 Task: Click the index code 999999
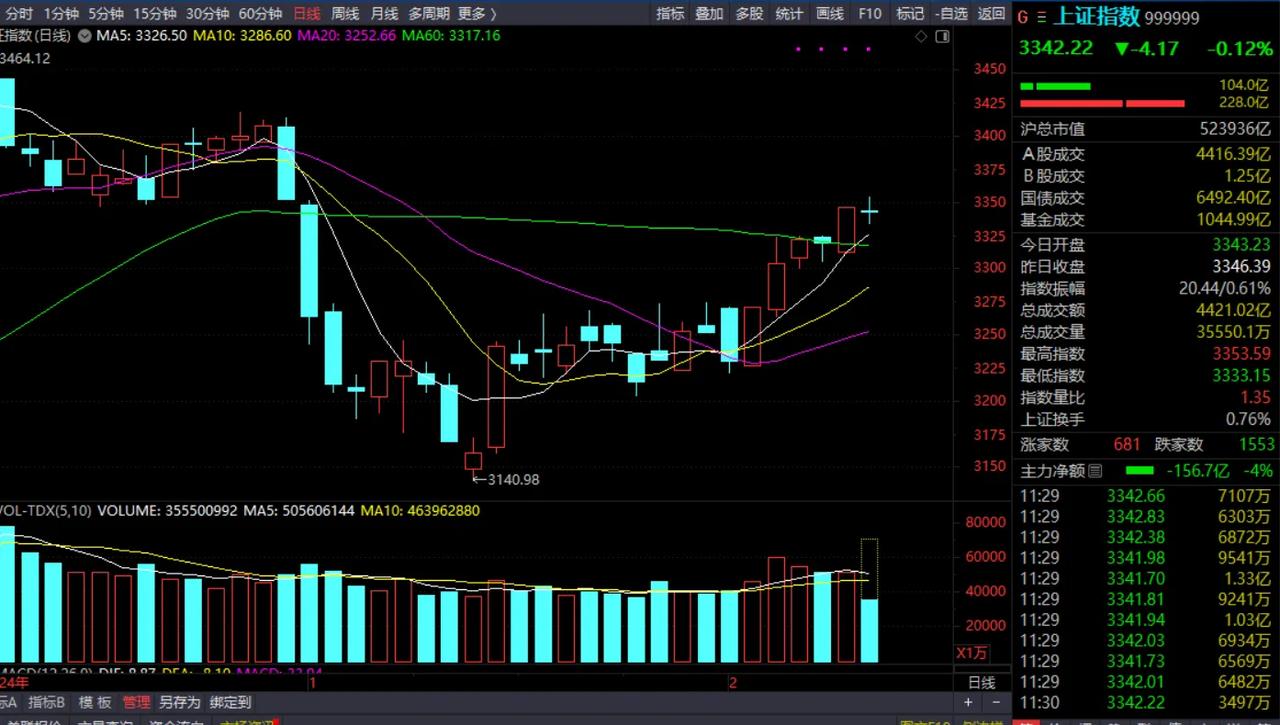click(1172, 18)
